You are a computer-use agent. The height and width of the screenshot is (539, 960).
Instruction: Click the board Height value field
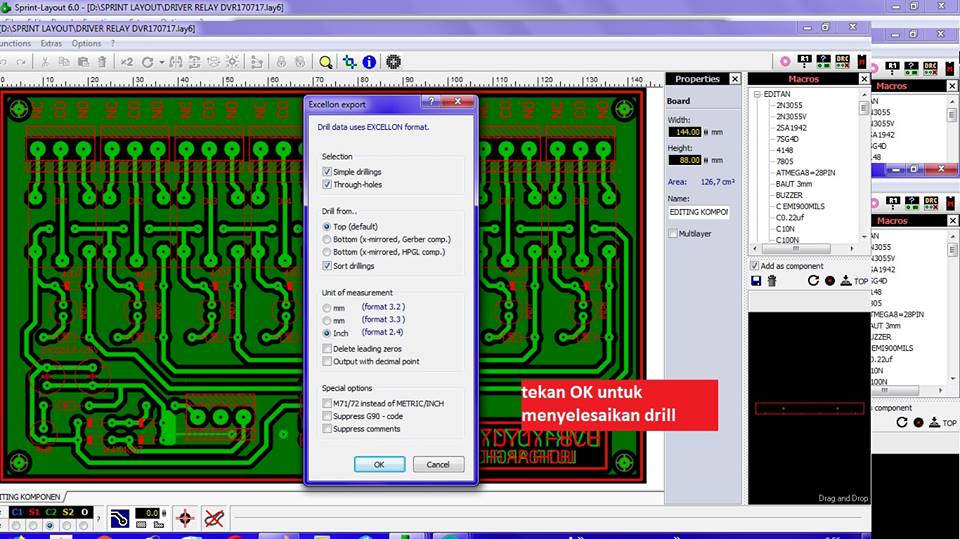tap(684, 160)
